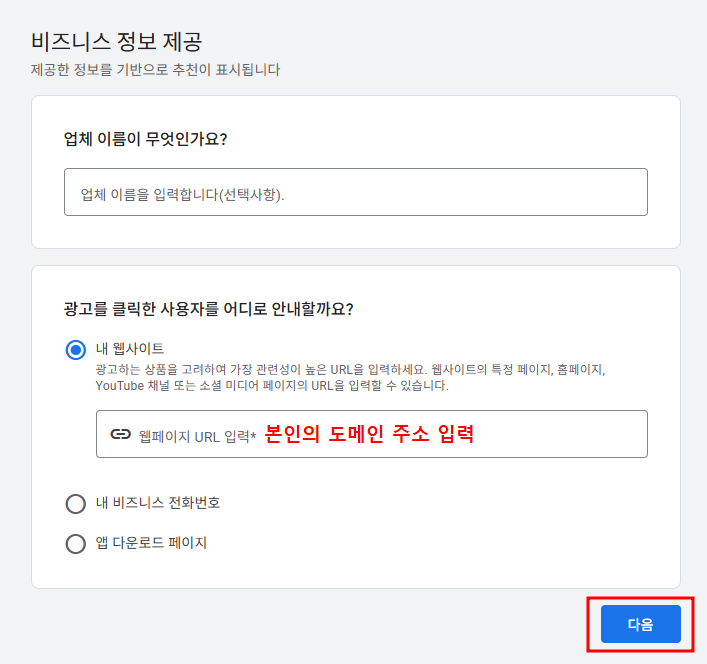
Task: Click the 웹페이지 URL 입력 text field
Action: (372, 434)
